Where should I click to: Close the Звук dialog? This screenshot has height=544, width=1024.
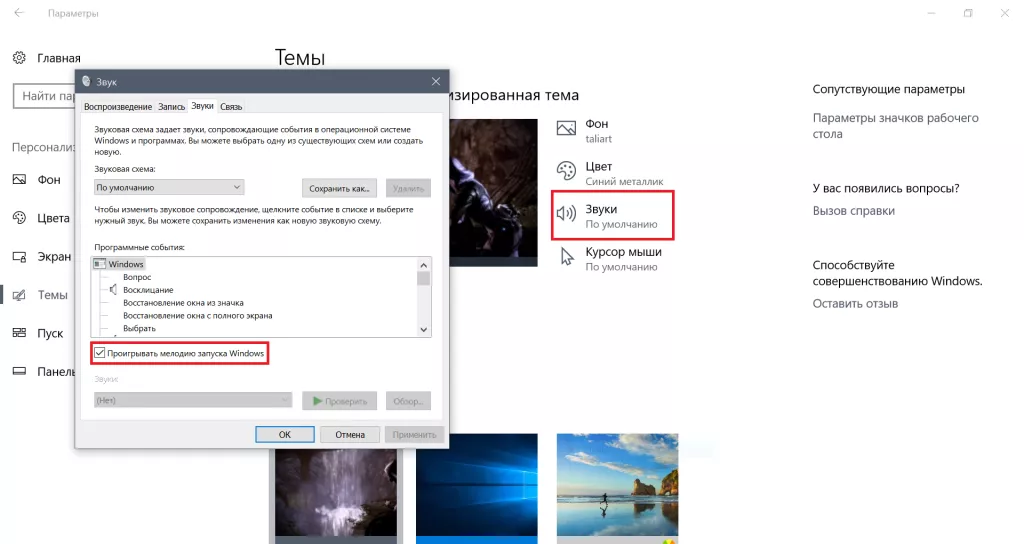click(x=436, y=81)
